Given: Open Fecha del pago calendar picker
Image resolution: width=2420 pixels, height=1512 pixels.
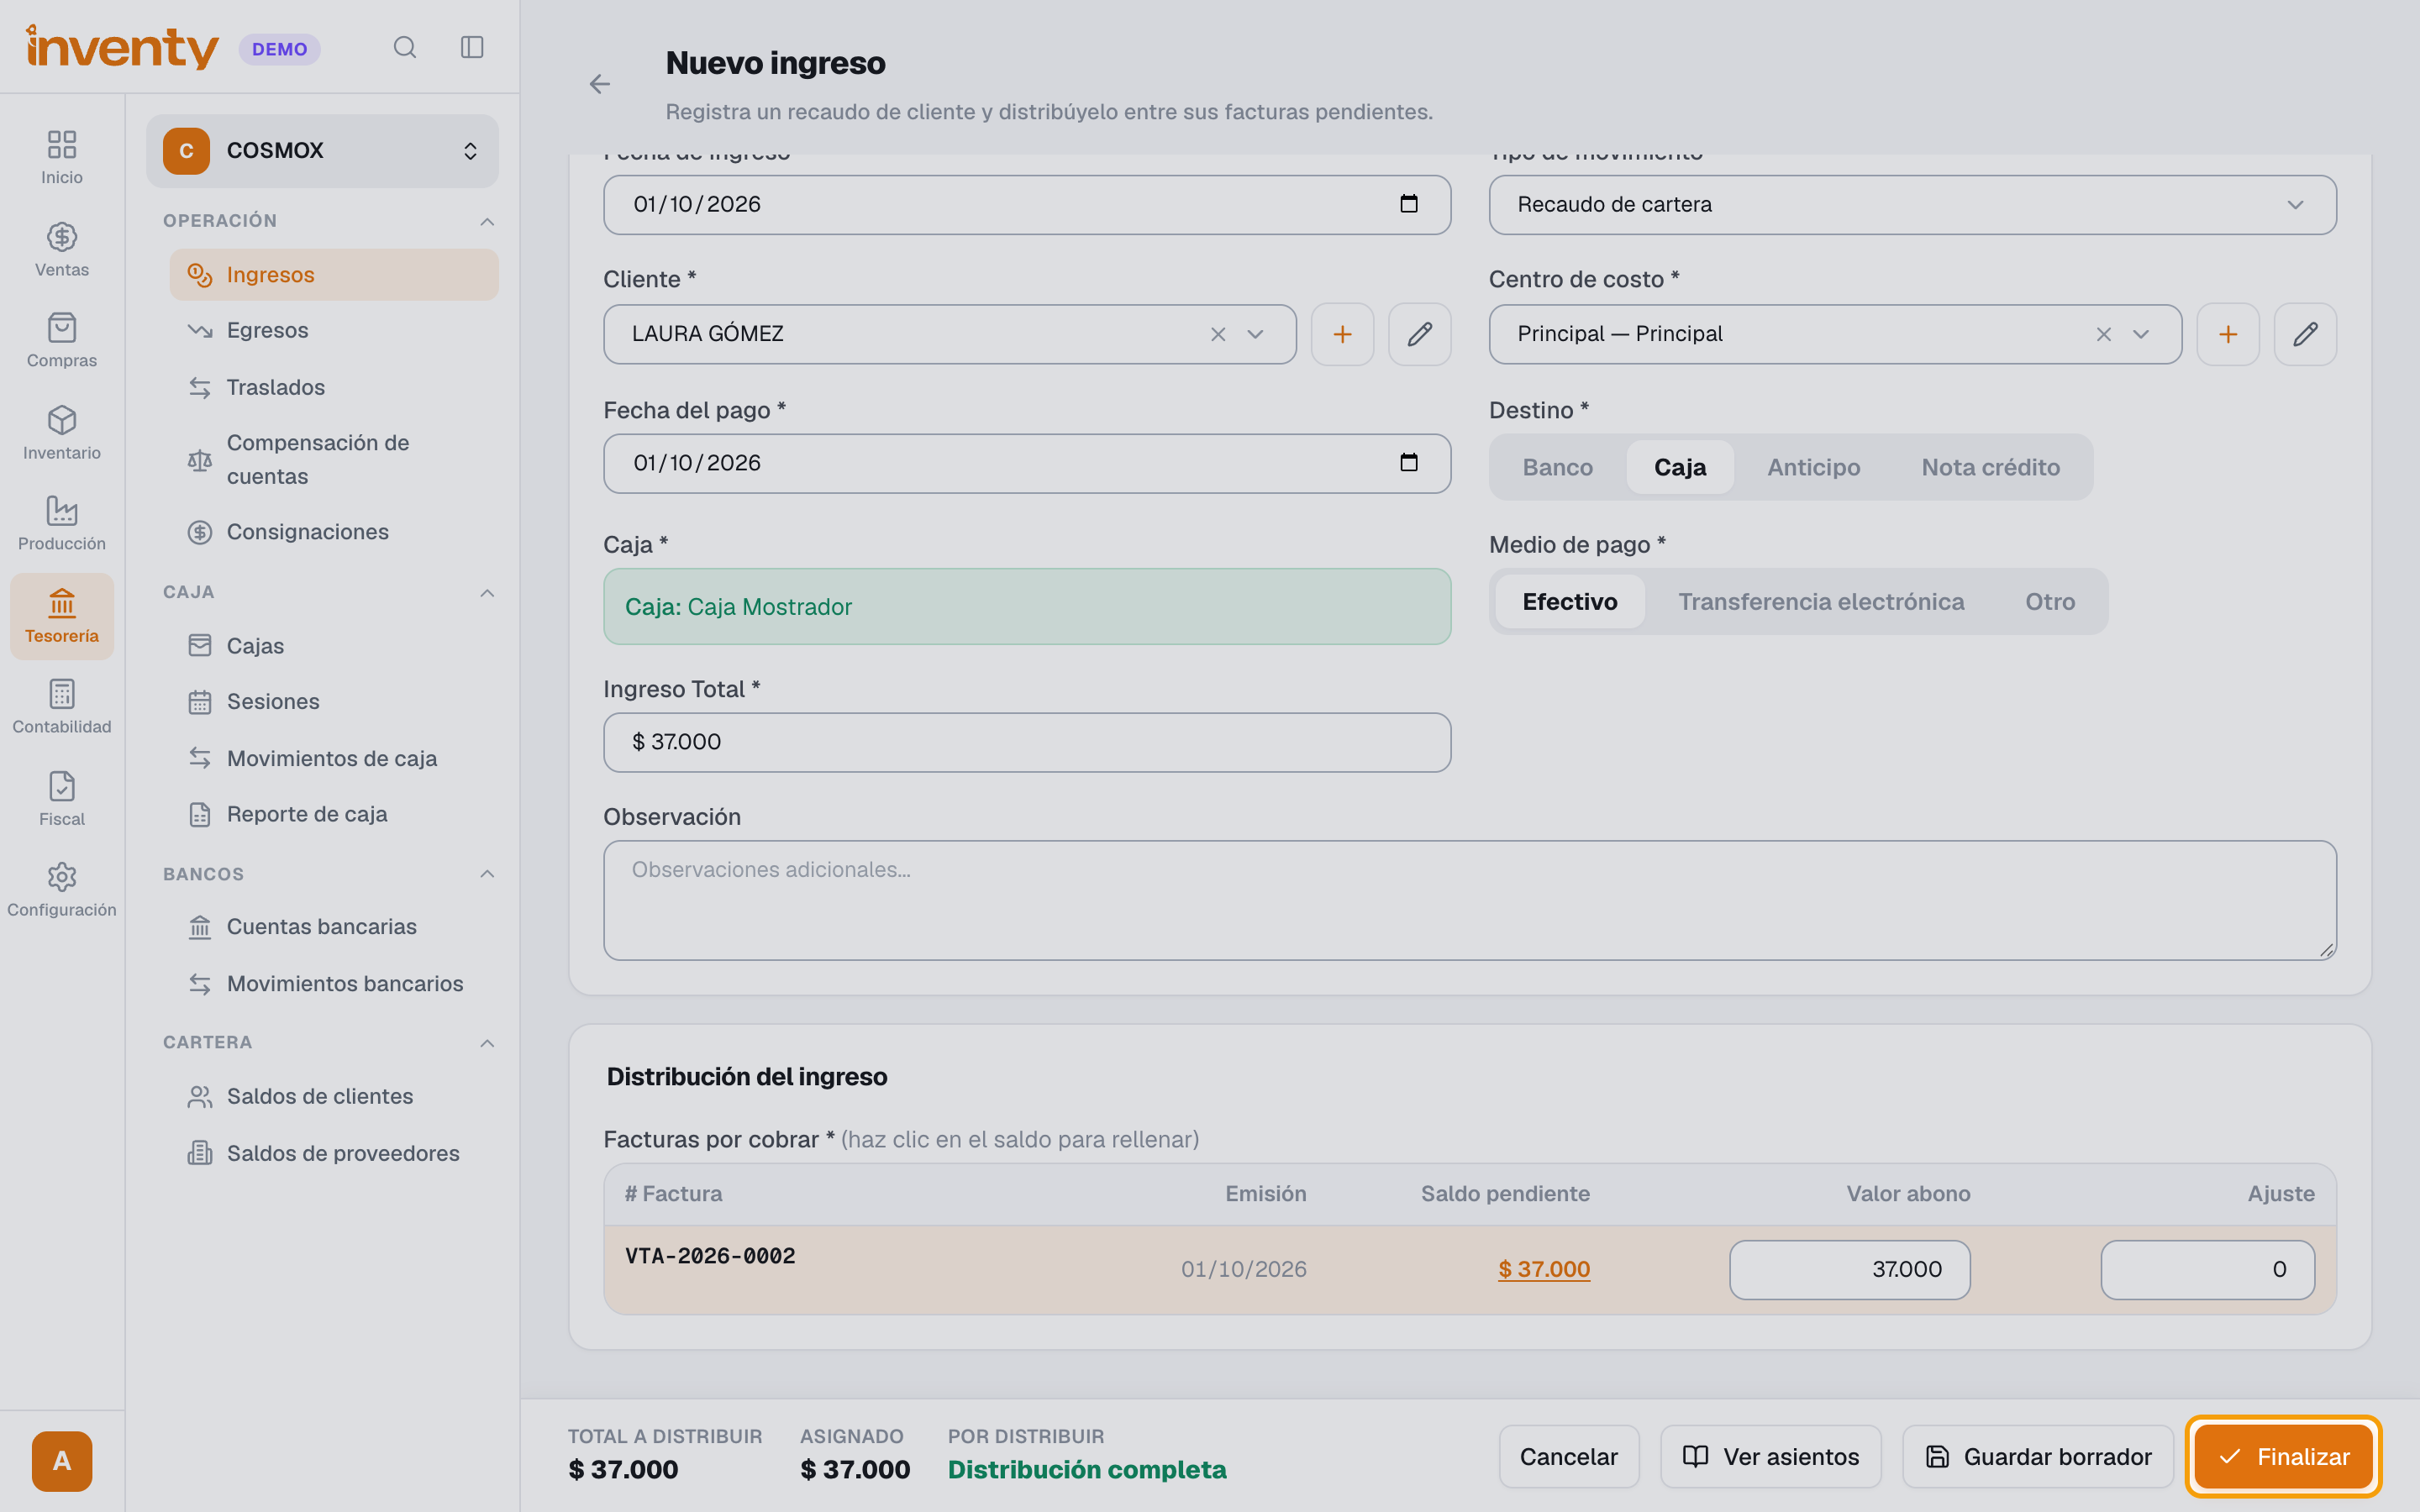Looking at the screenshot, I should point(1408,463).
